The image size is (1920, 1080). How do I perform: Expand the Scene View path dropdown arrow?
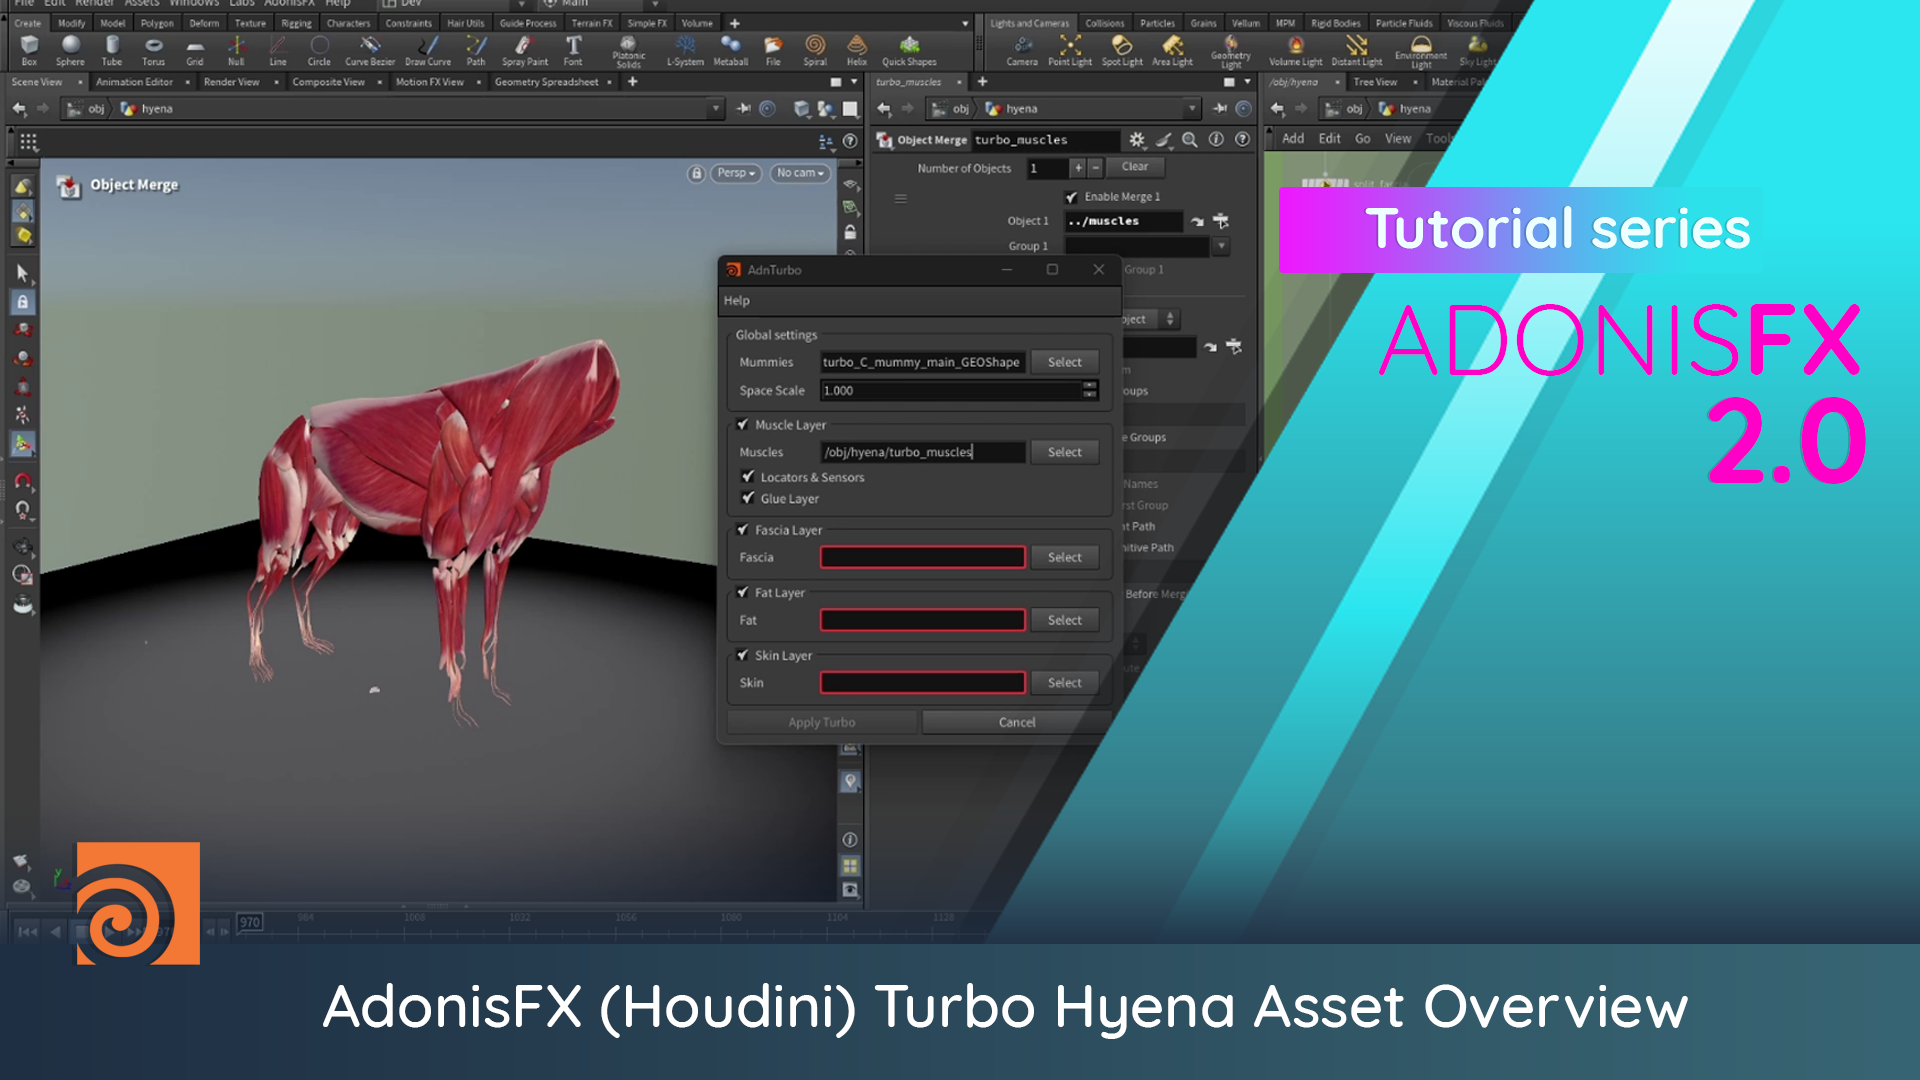pos(716,108)
